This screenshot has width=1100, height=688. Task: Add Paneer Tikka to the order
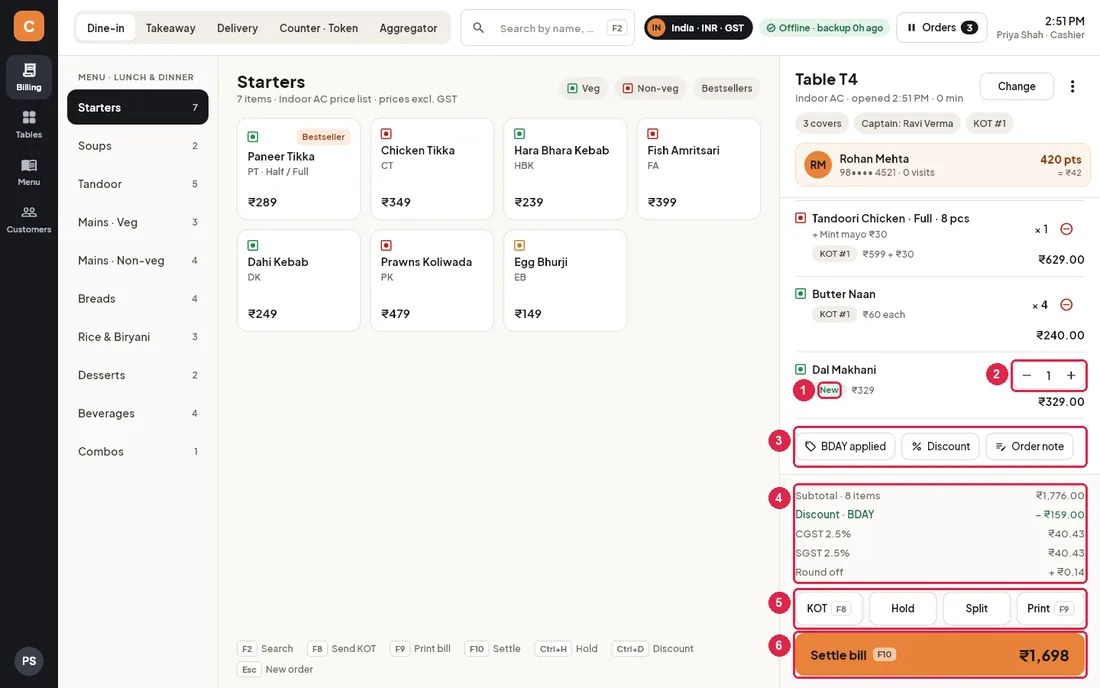299,169
